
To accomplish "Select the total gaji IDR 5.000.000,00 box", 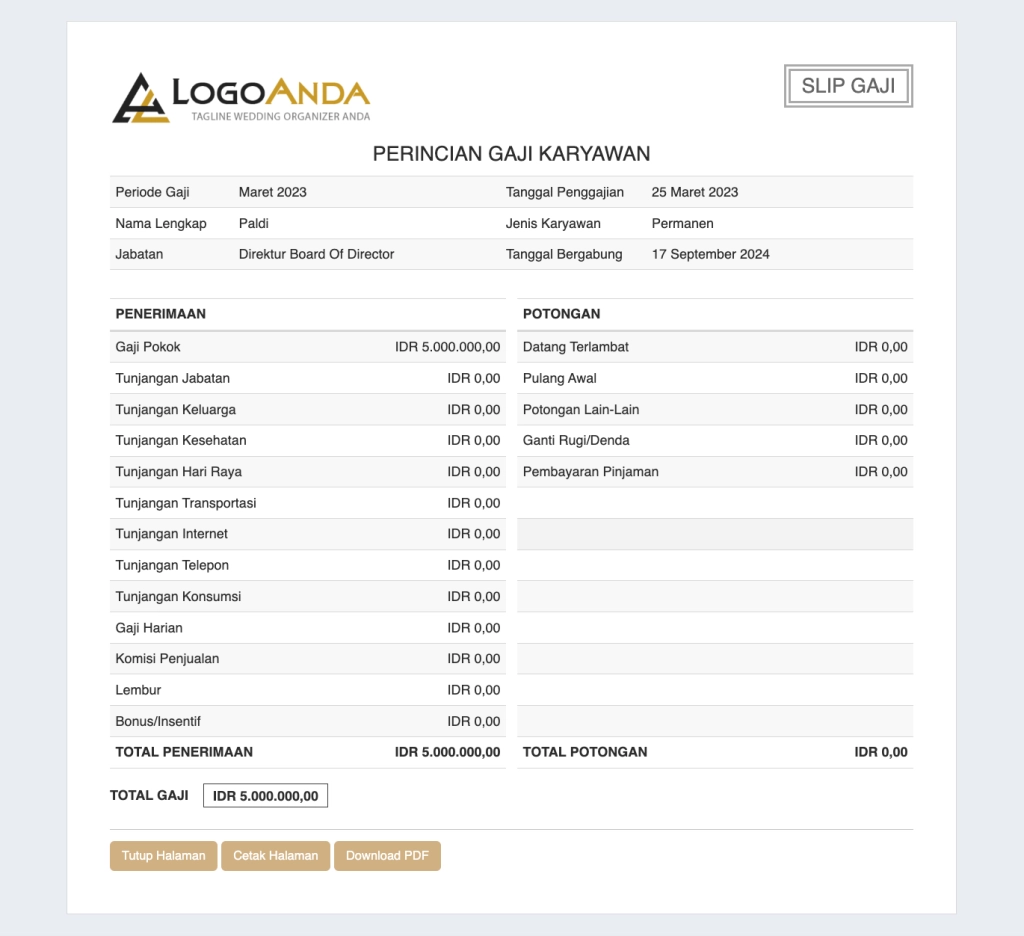I will click(265, 796).
